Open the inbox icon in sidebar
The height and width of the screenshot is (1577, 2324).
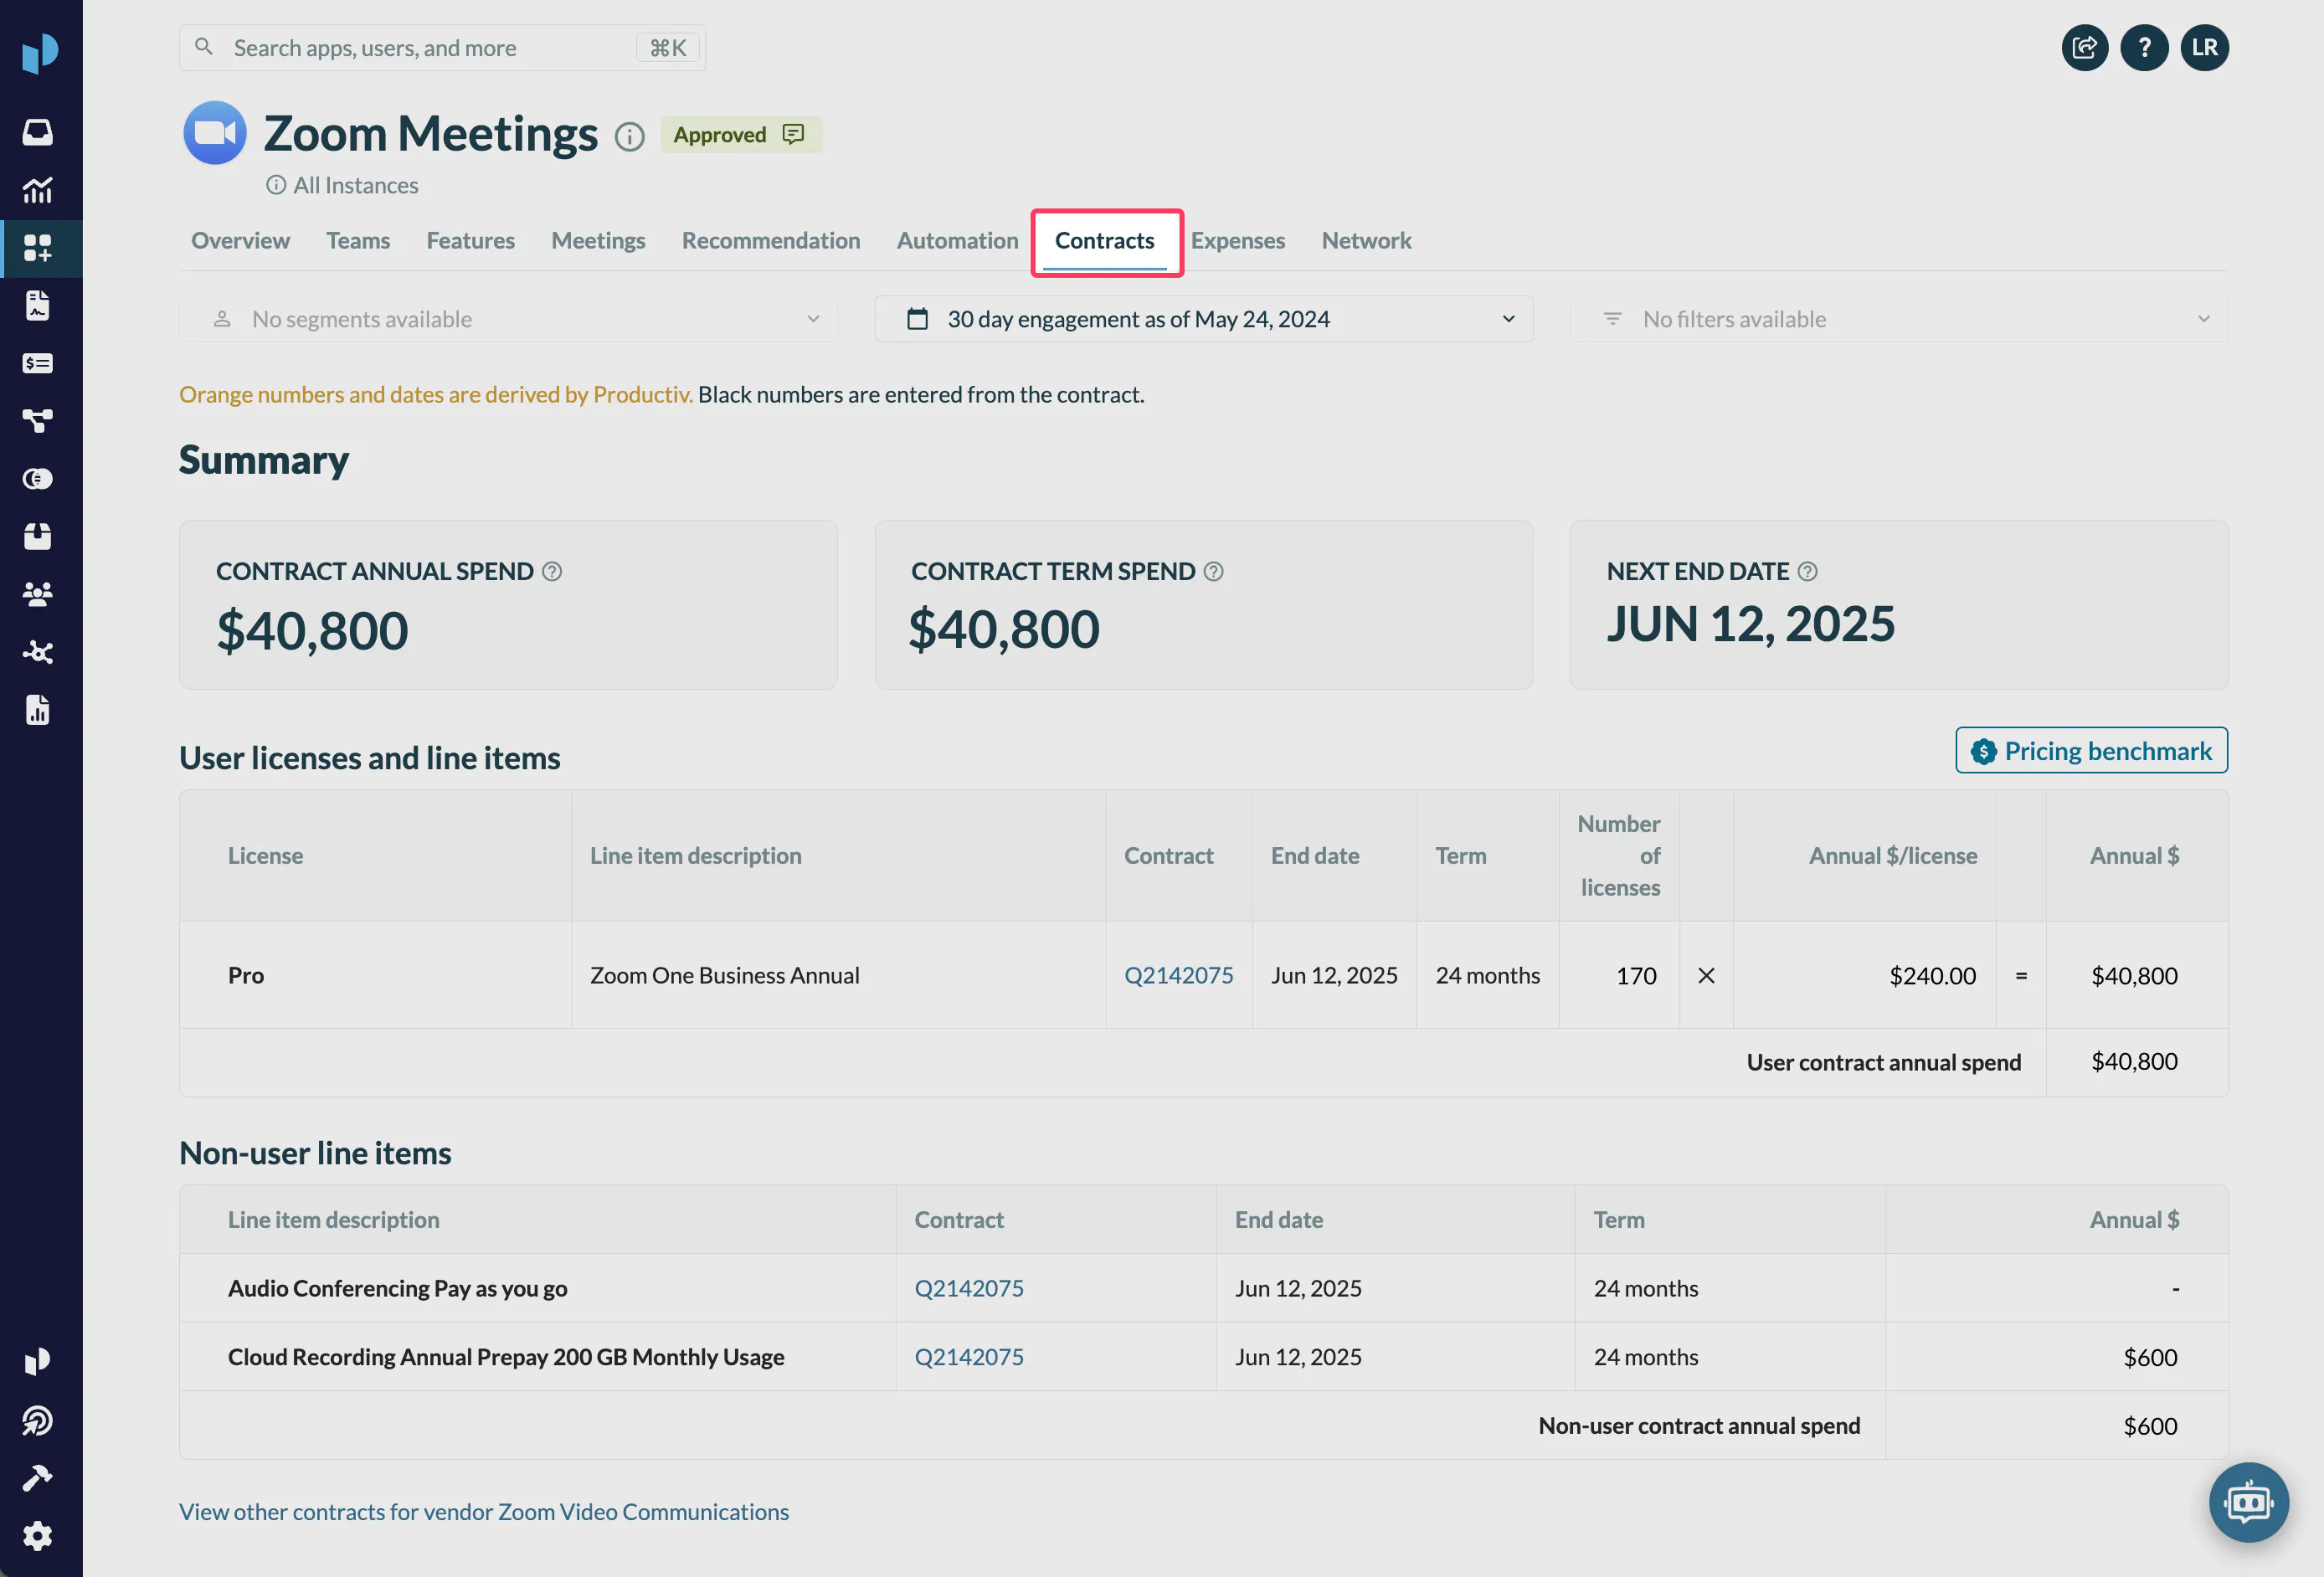click(38, 132)
